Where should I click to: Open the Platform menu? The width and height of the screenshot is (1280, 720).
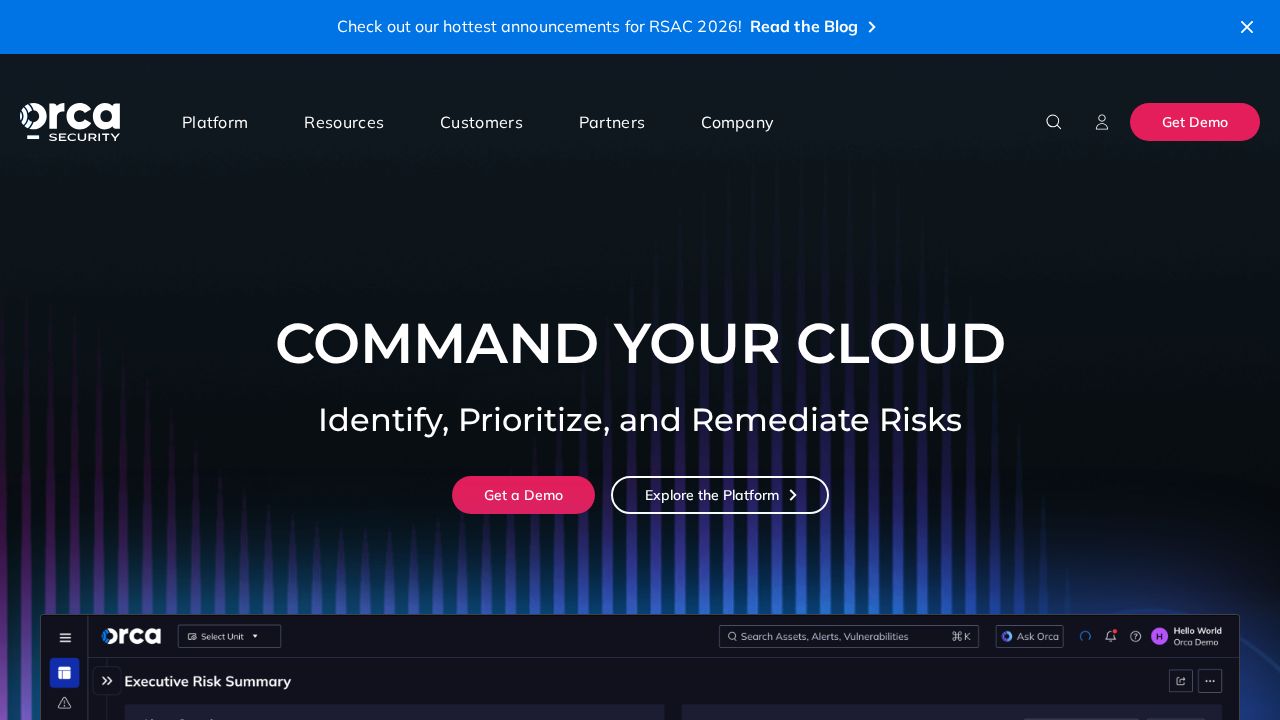pos(215,122)
